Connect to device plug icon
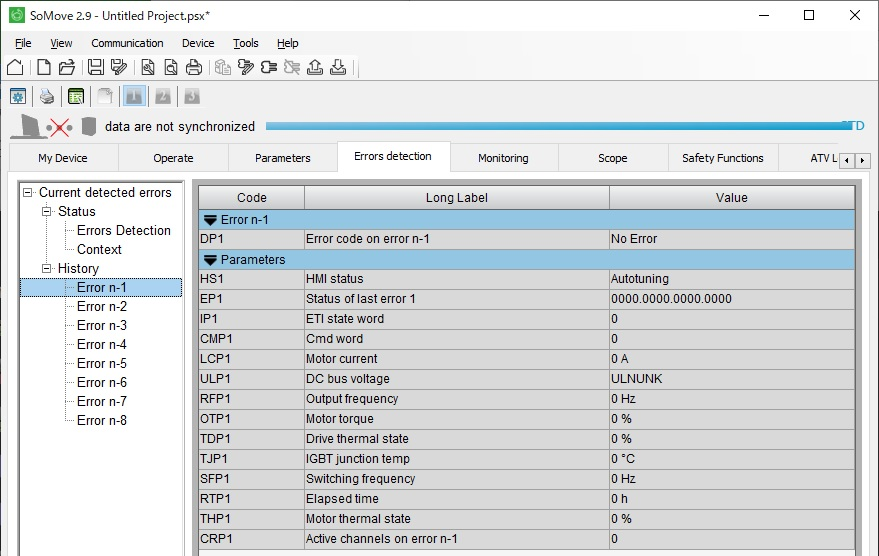 269,67
